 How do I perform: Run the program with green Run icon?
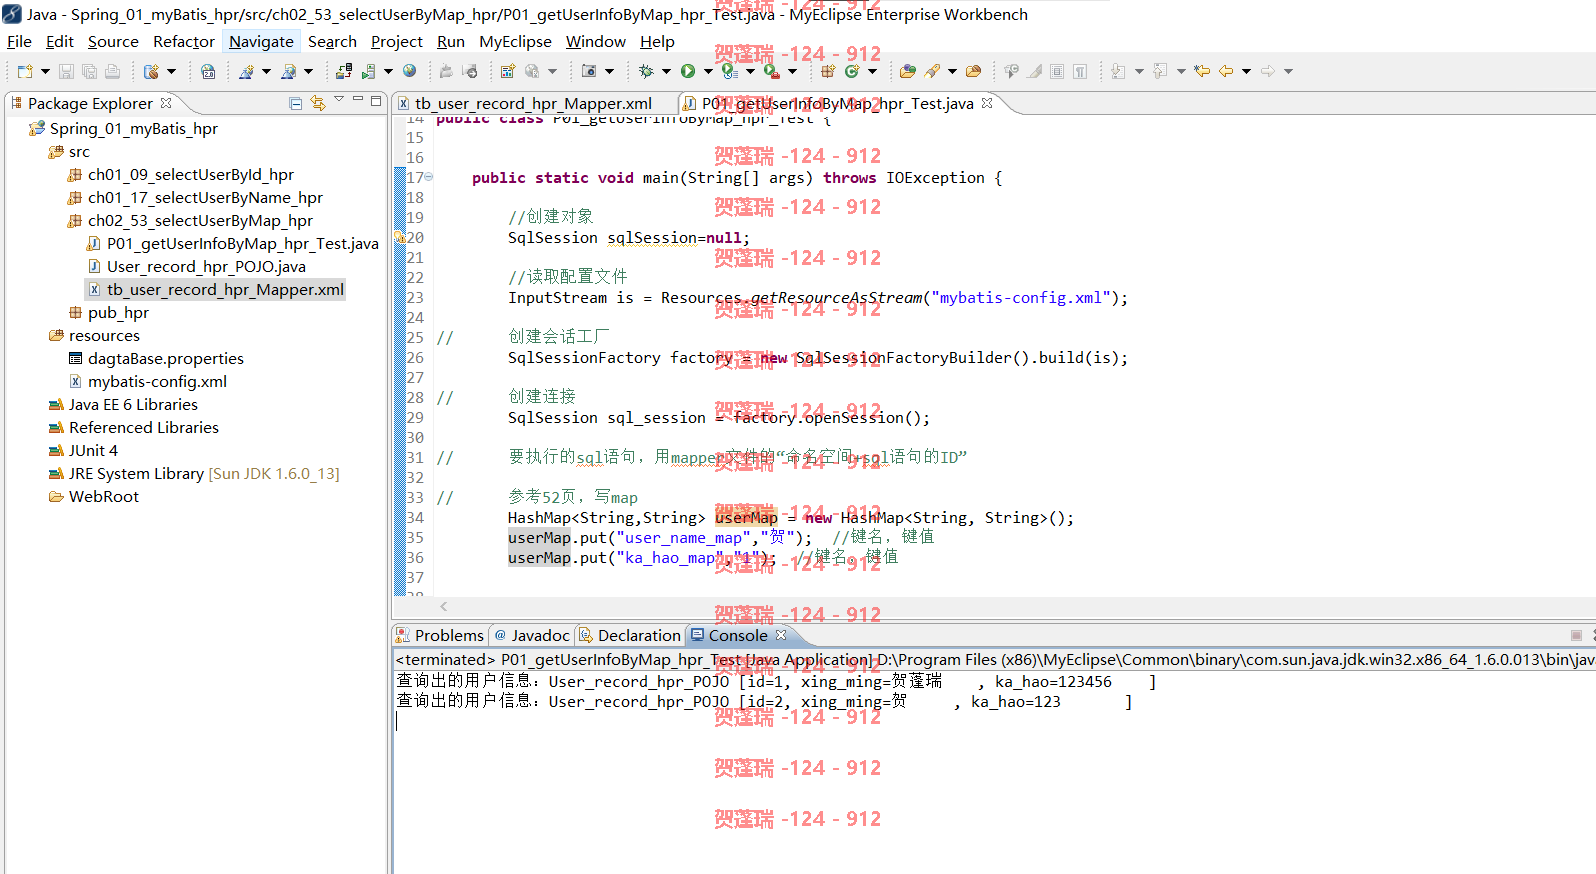(x=688, y=71)
